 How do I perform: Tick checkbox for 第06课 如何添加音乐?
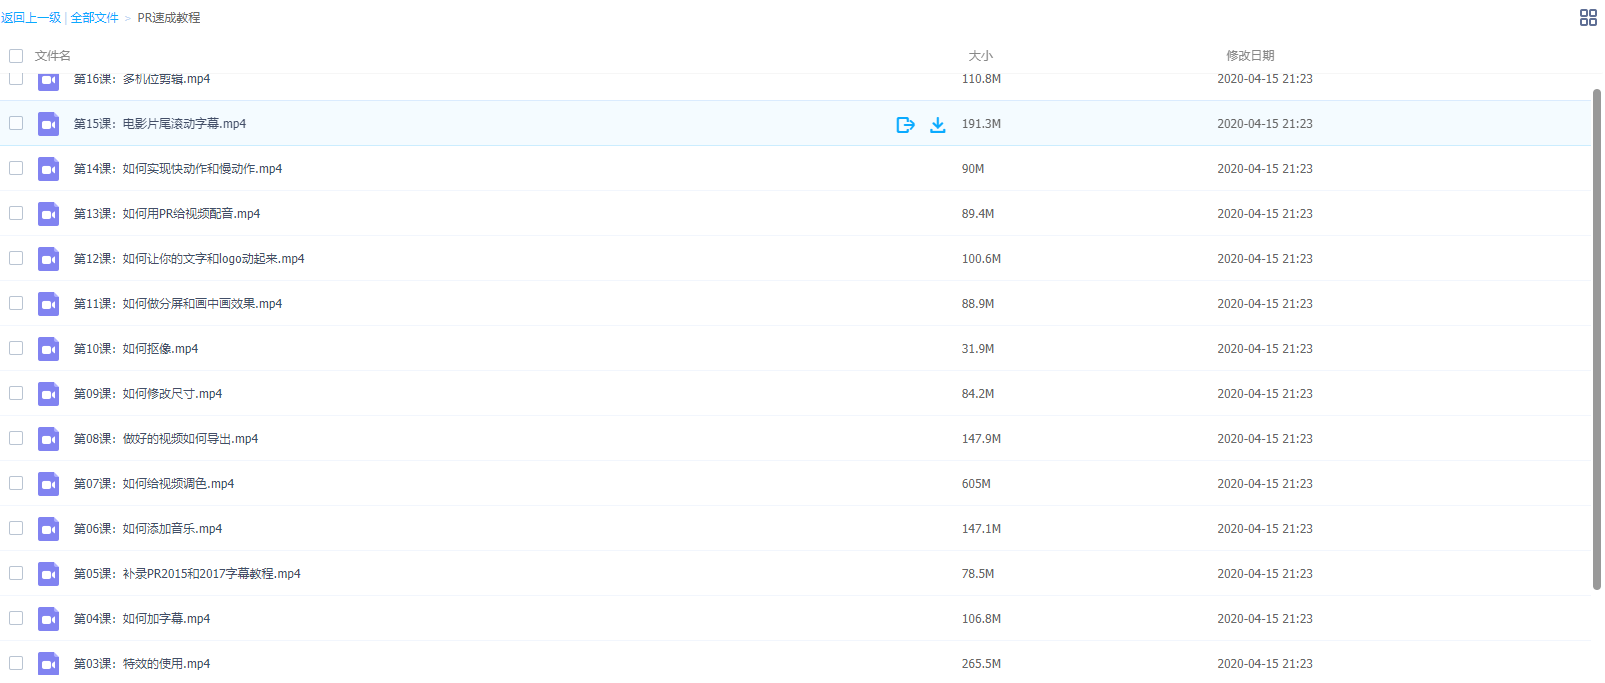click(16, 528)
